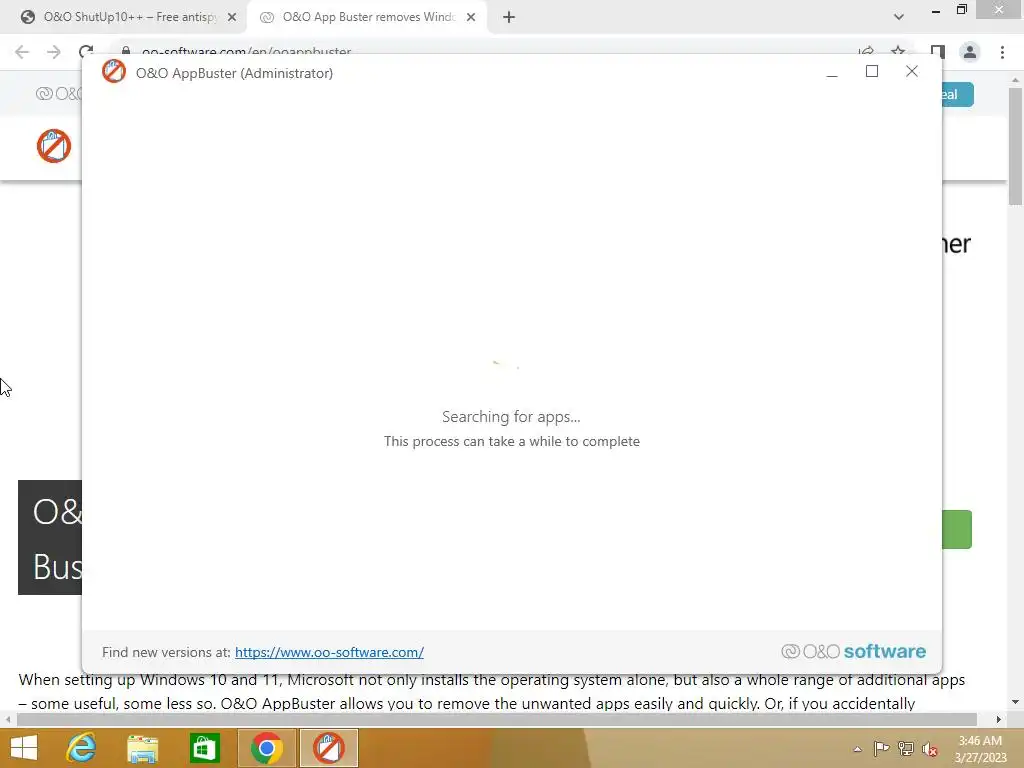The height and width of the screenshot is (768, 1024).
Task: Open network status tray icon
Action: click(x=906, y=748)
